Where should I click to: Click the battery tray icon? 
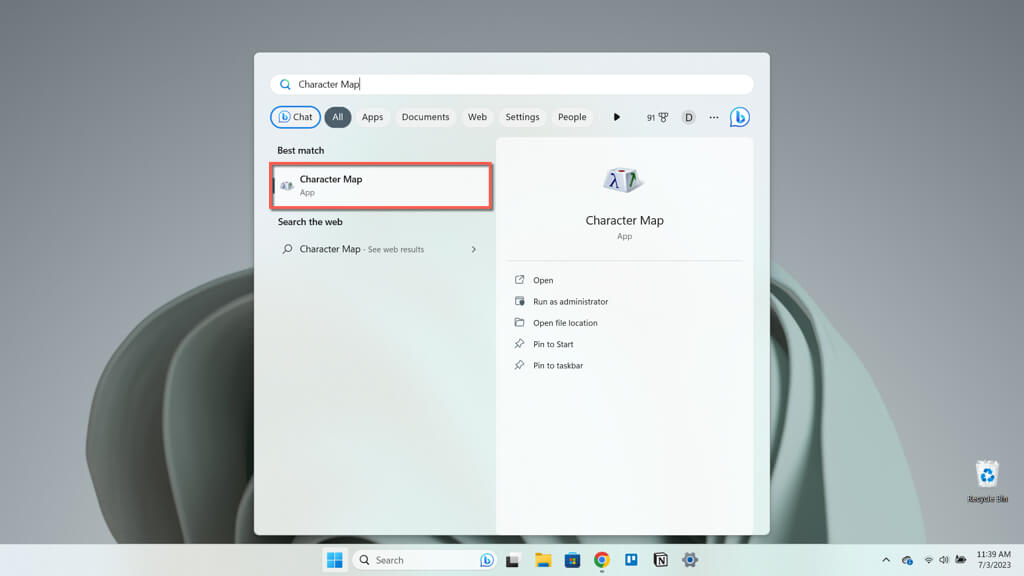click(961, 560)
